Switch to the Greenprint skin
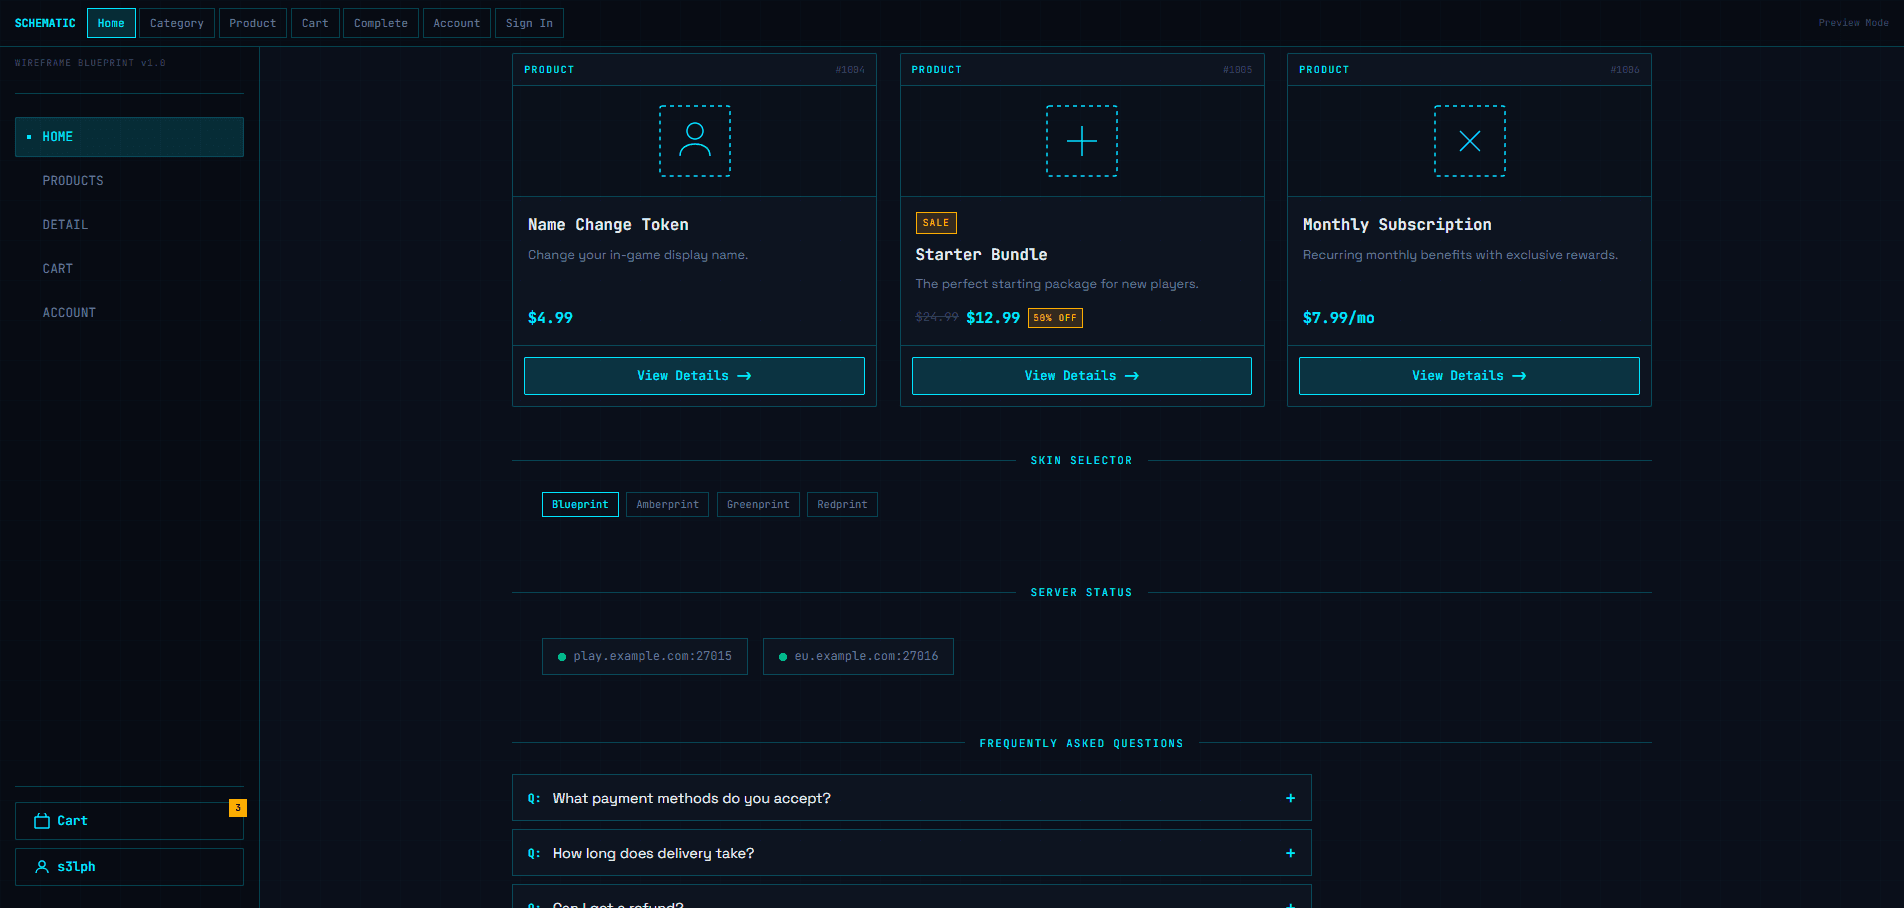1904x908 pixels. [x=758, y=505]
